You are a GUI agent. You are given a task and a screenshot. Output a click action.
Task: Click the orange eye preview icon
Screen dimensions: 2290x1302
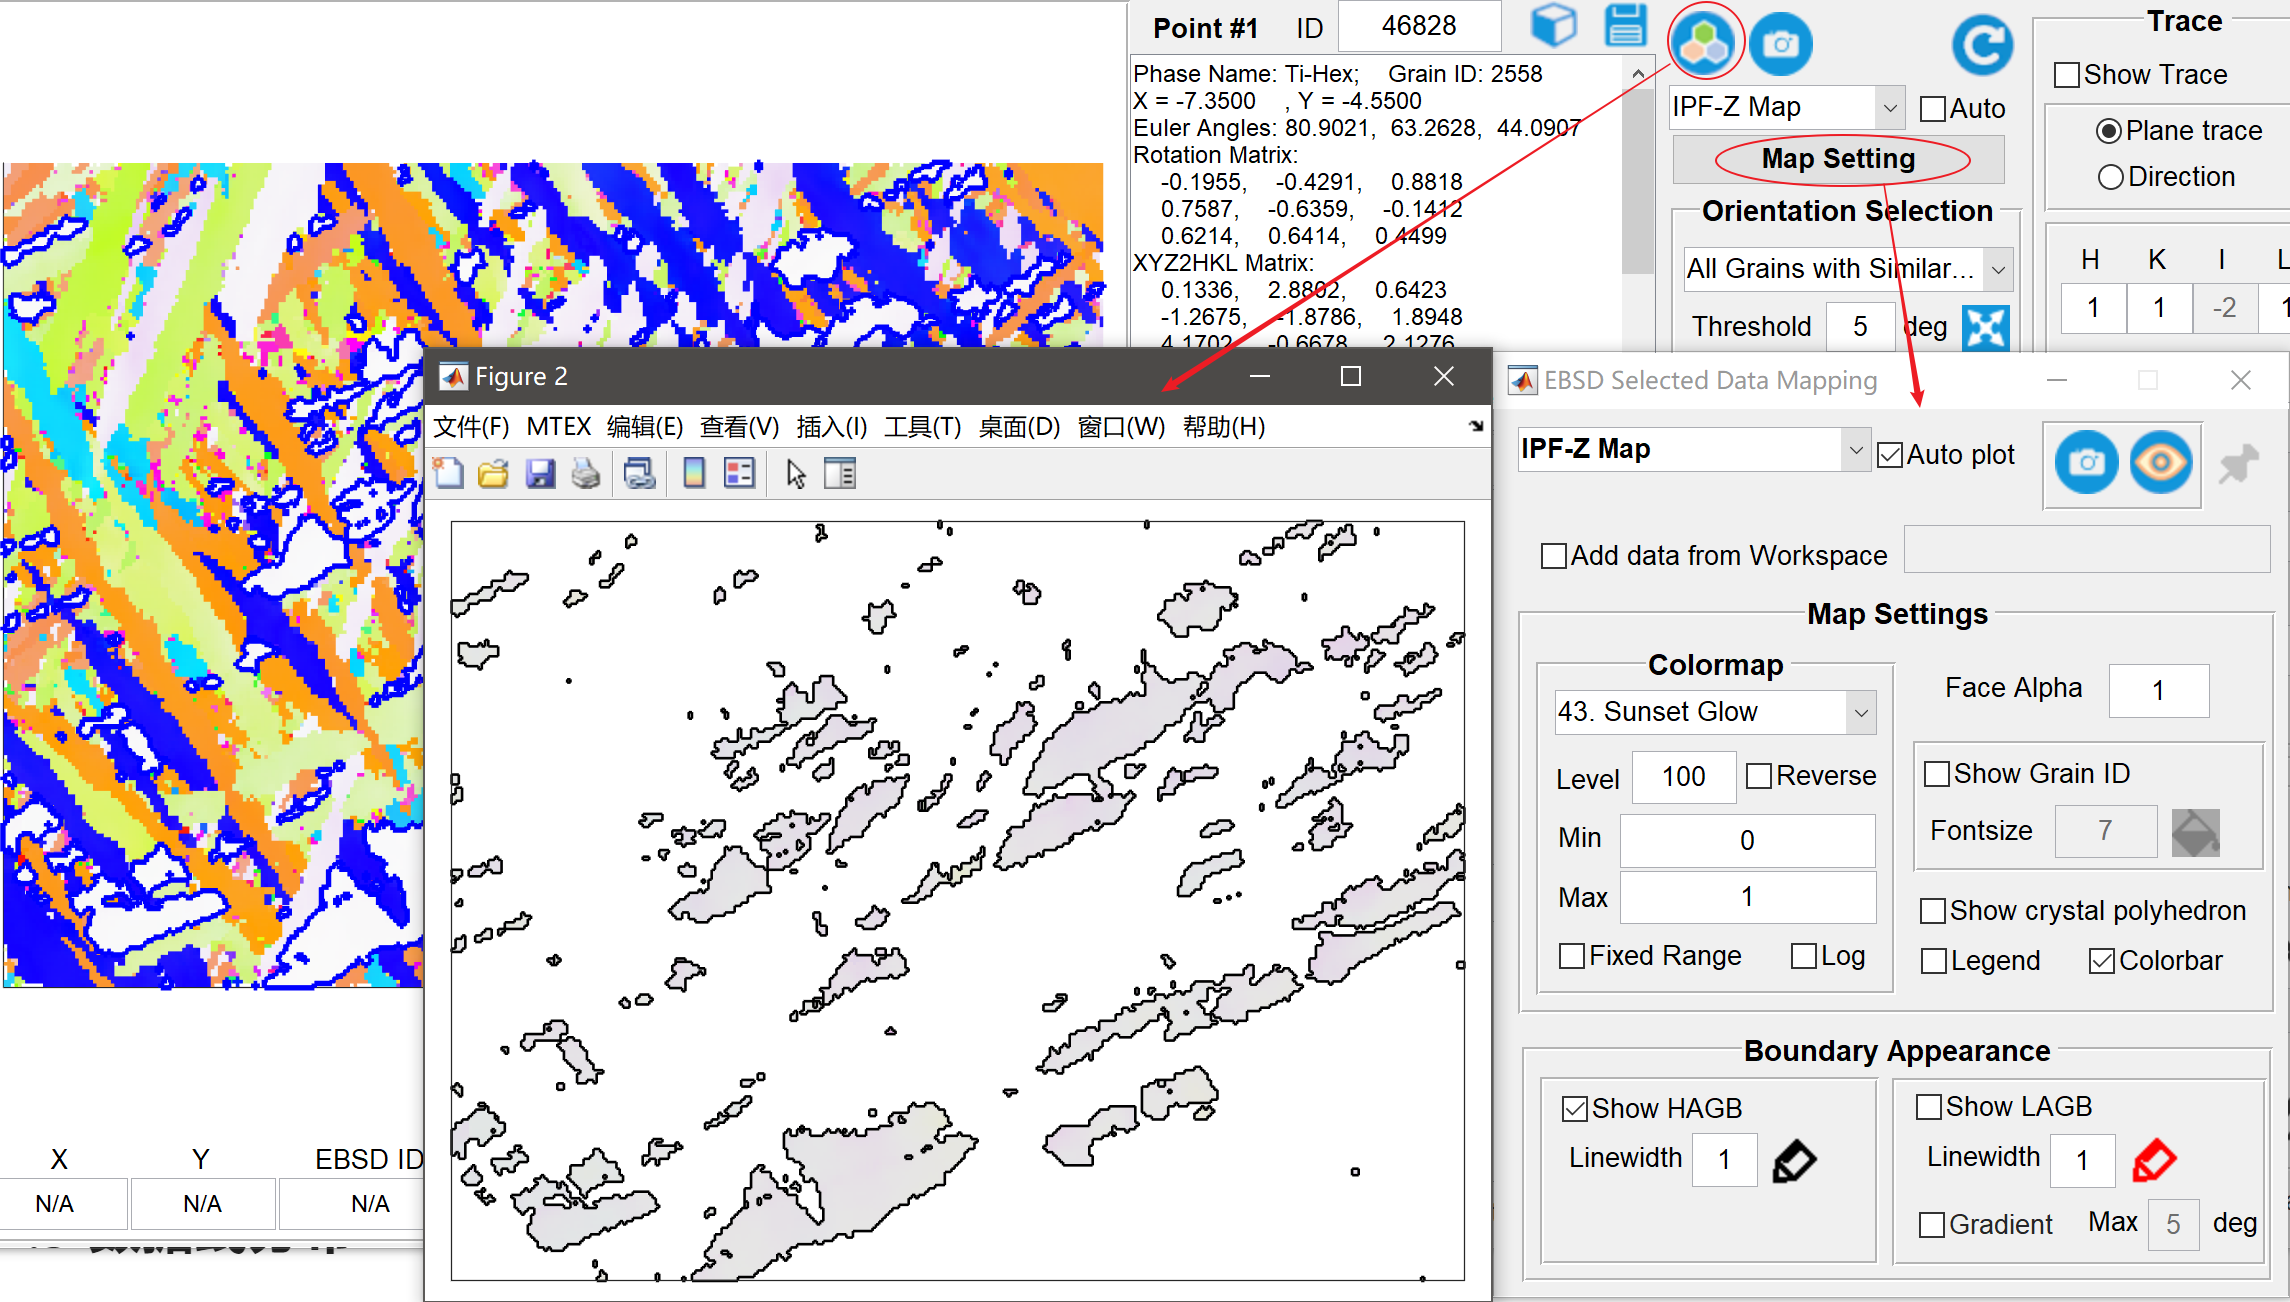(x=2161, y=462)
